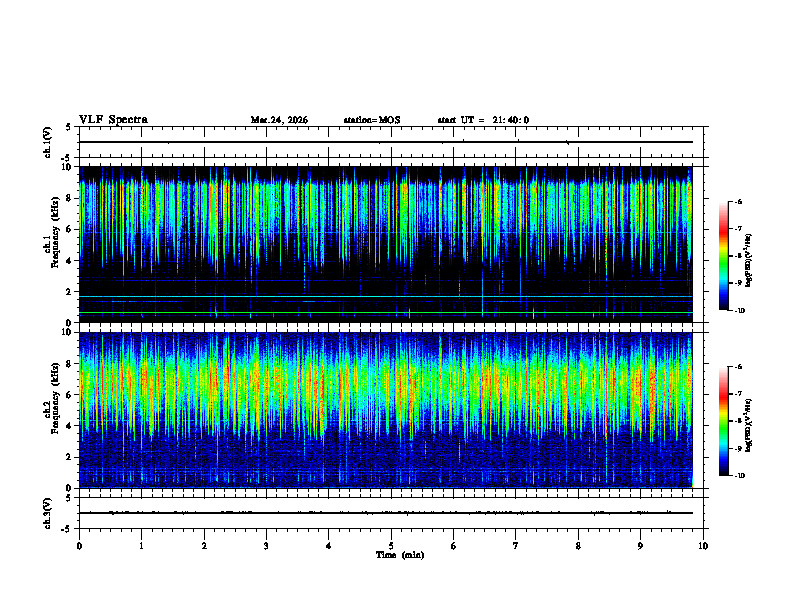The height and width of the screenshot is (612, 792).
Task: Click time axis tick label "3"
Action: pos(266,546)
